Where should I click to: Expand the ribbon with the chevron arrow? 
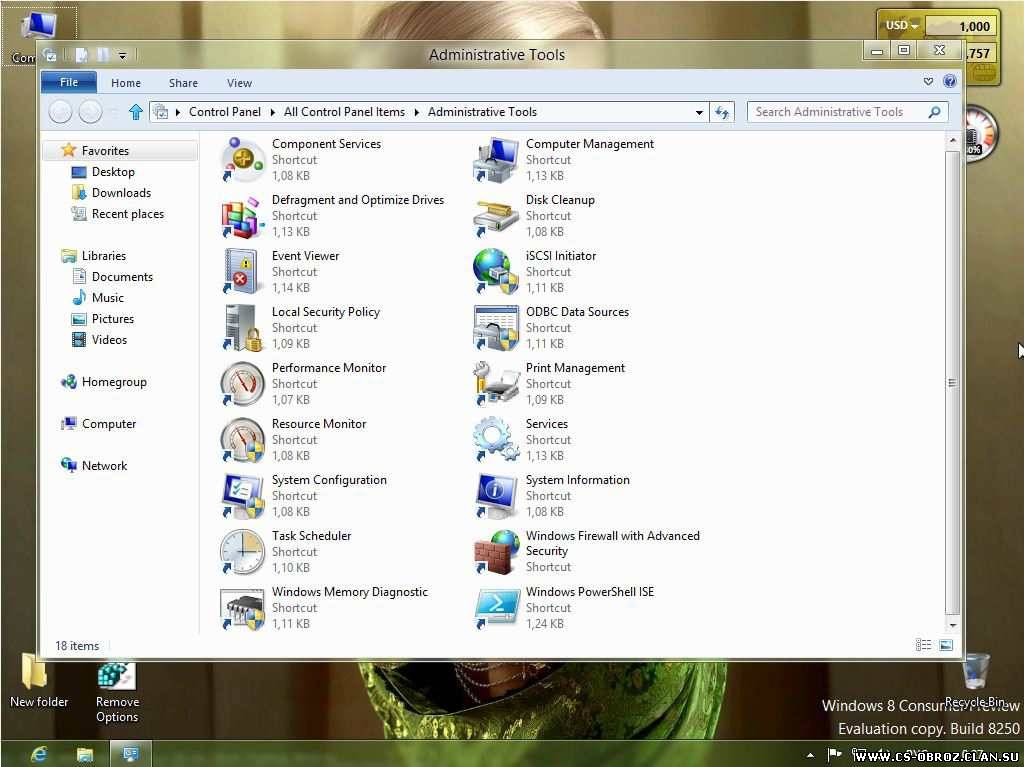(x=928, y=82)
